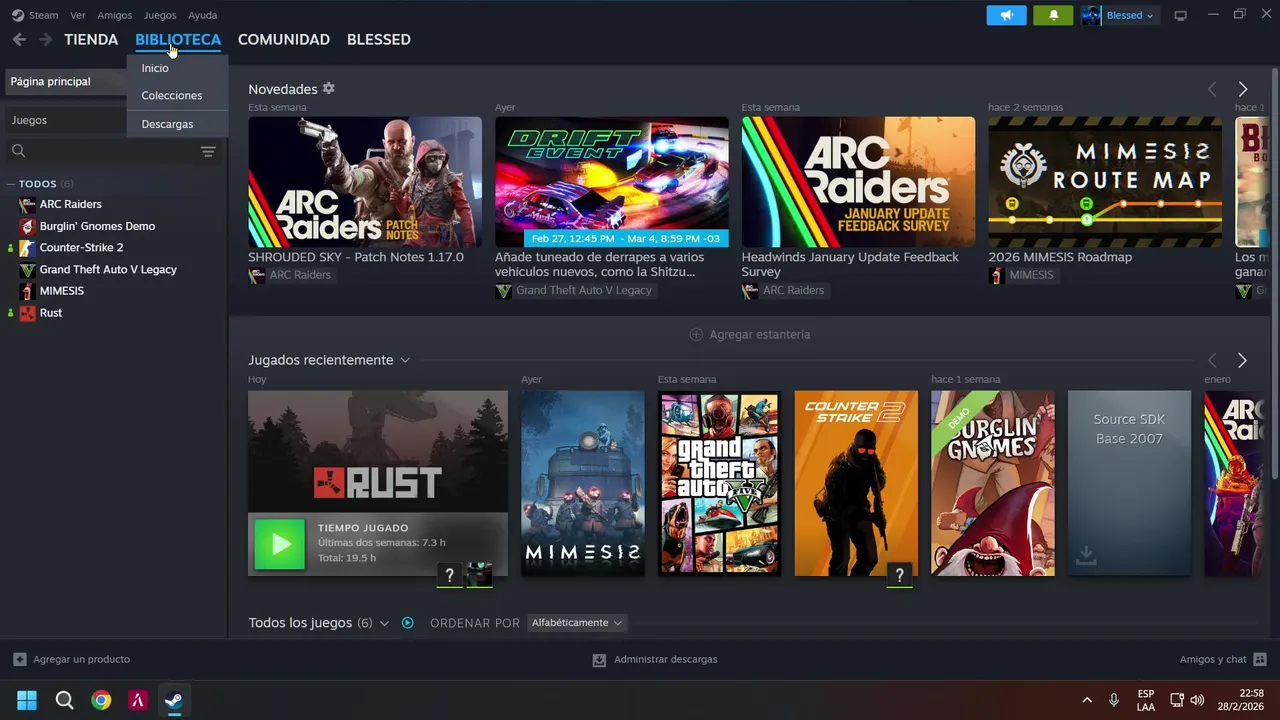Click the back navigation arrow
The height and width of the screenshot is (720, 1280).
pyautogui.click(x=19, y=39)
